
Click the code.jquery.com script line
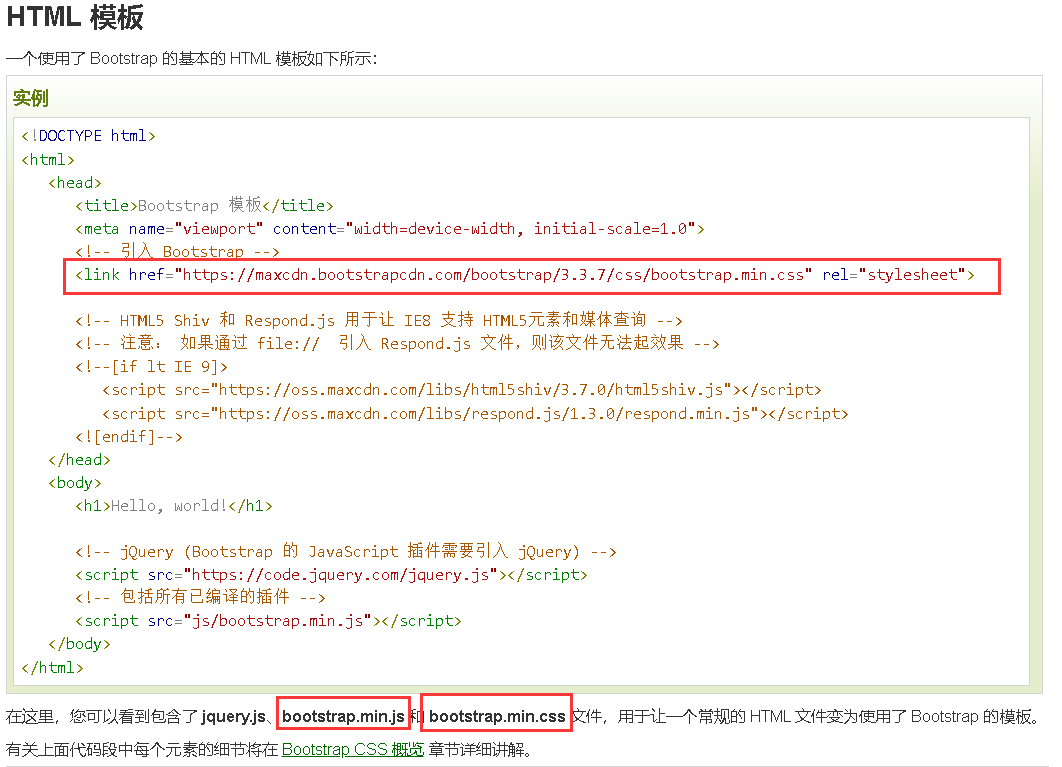(x=331, y=575)
